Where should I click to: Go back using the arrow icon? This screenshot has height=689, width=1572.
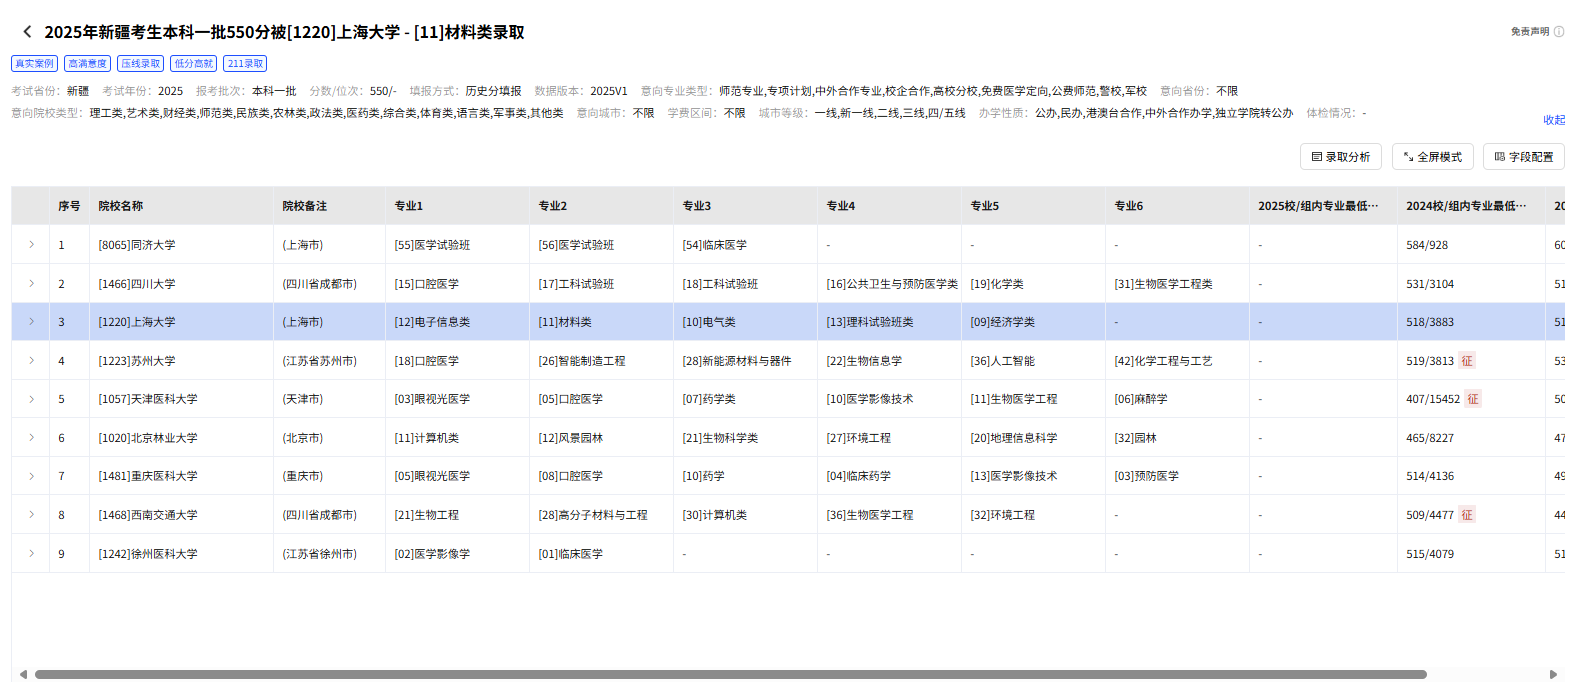click(27, 32)
